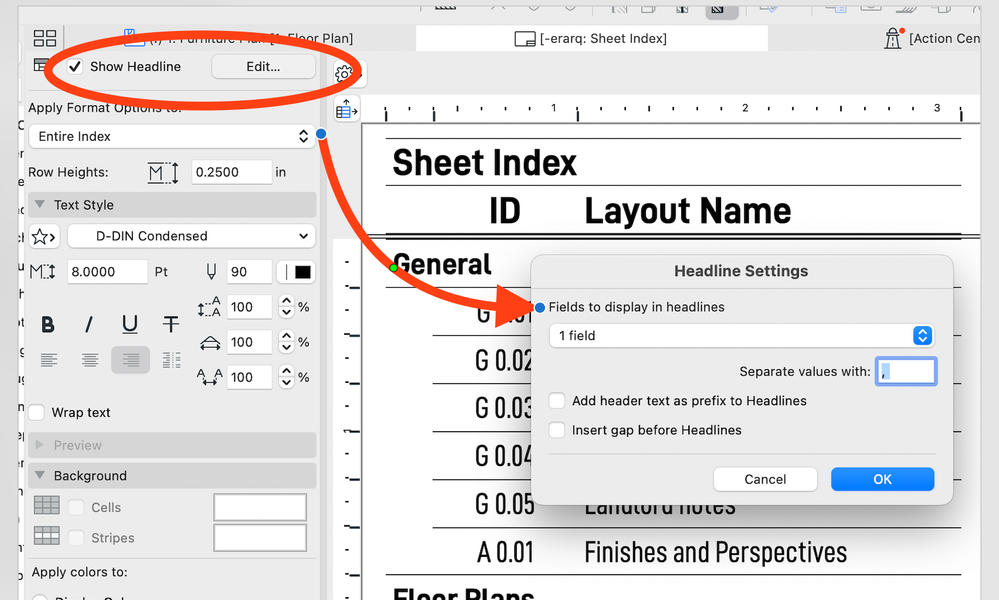Viewport: 999px width, 600px height.
Task: Toggle Strikethrough text formatting
Action: pyautogui.click(x=171, y=325)
